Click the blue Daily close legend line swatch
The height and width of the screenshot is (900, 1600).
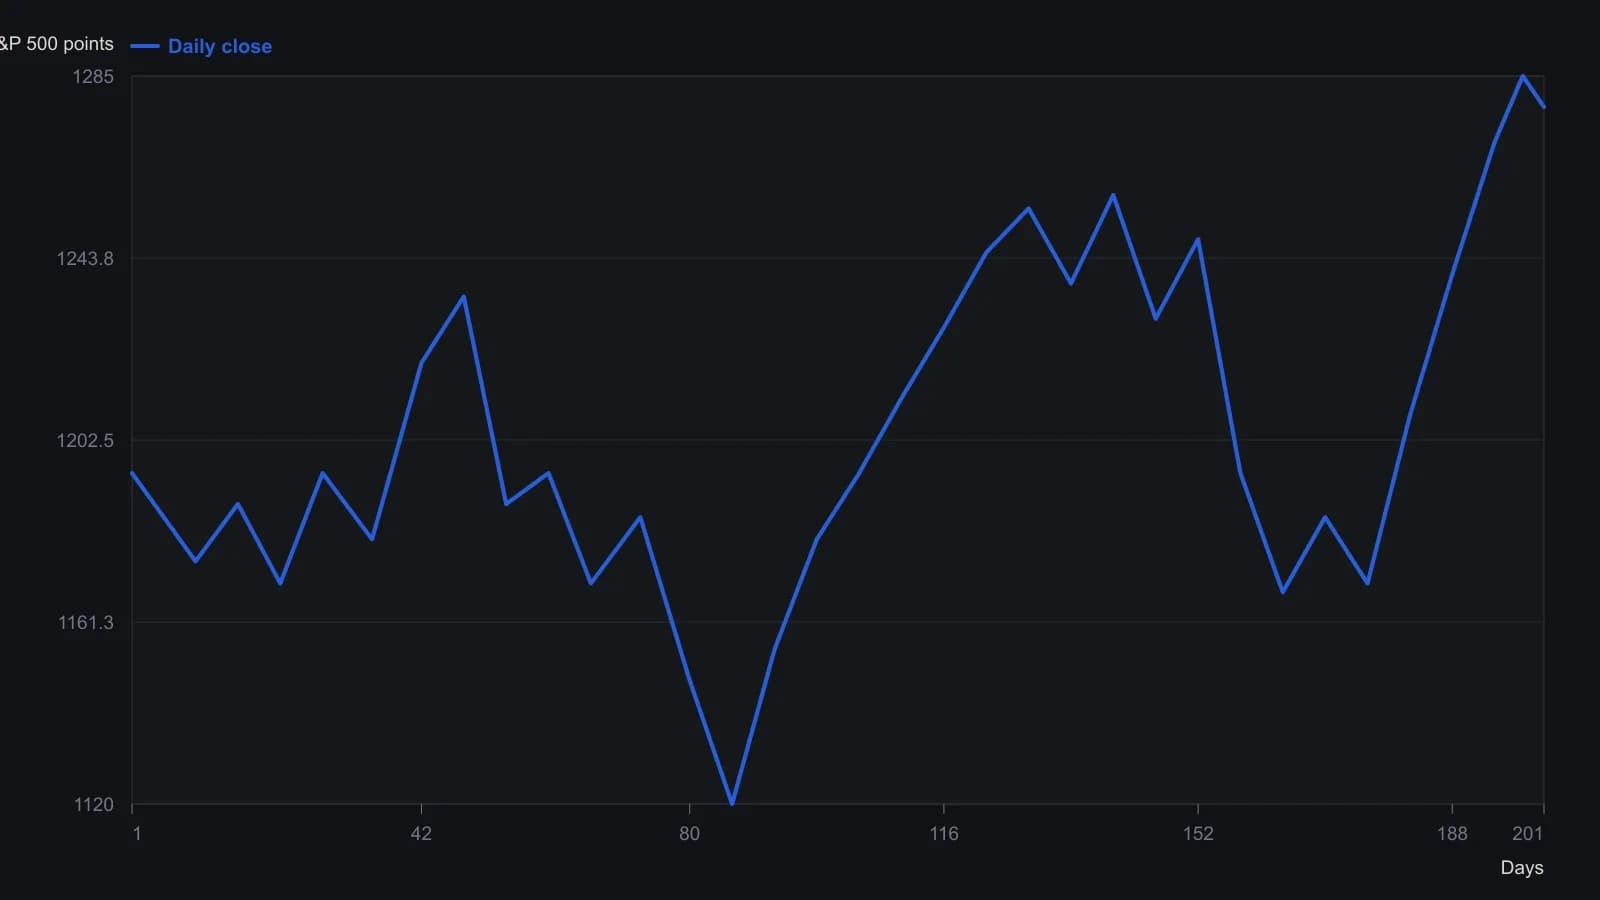tap(145, 46)
